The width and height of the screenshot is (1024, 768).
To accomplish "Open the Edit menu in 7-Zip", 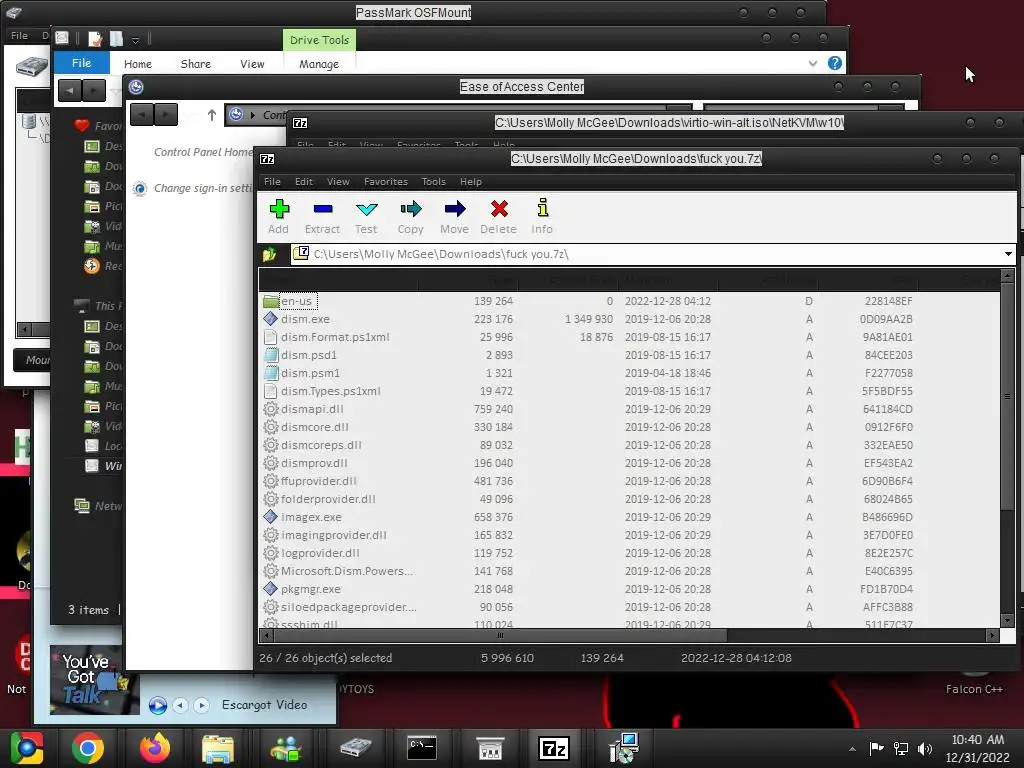I will click(x=304, y=182).
